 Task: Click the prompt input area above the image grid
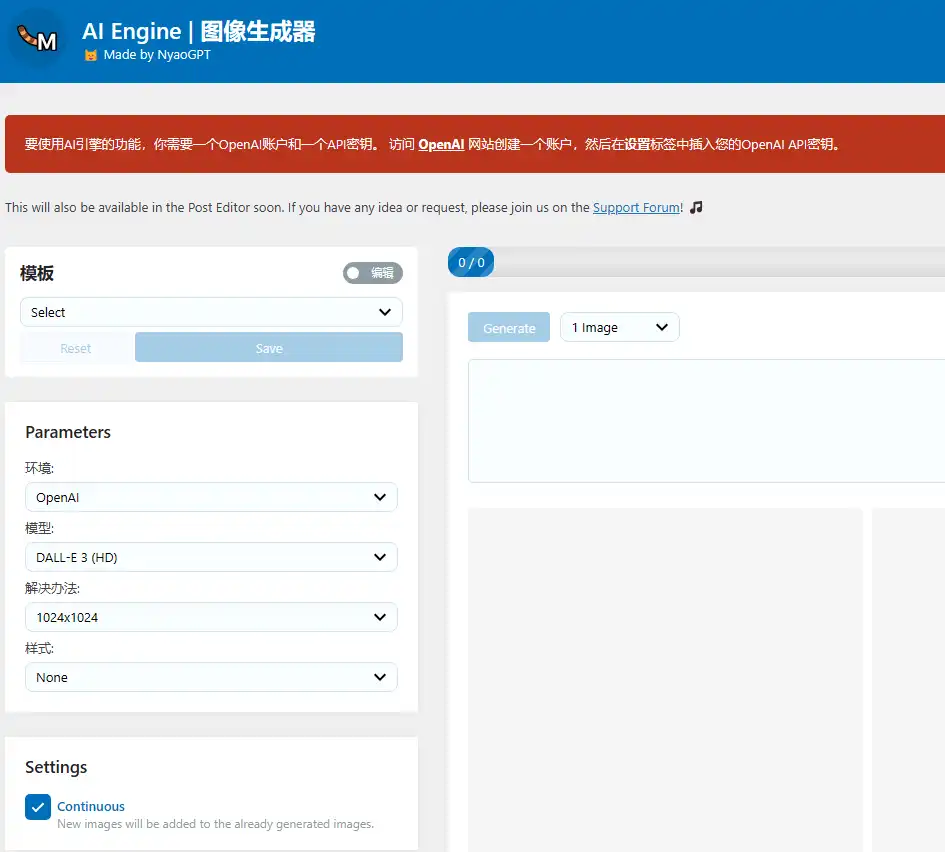(705, 420)
